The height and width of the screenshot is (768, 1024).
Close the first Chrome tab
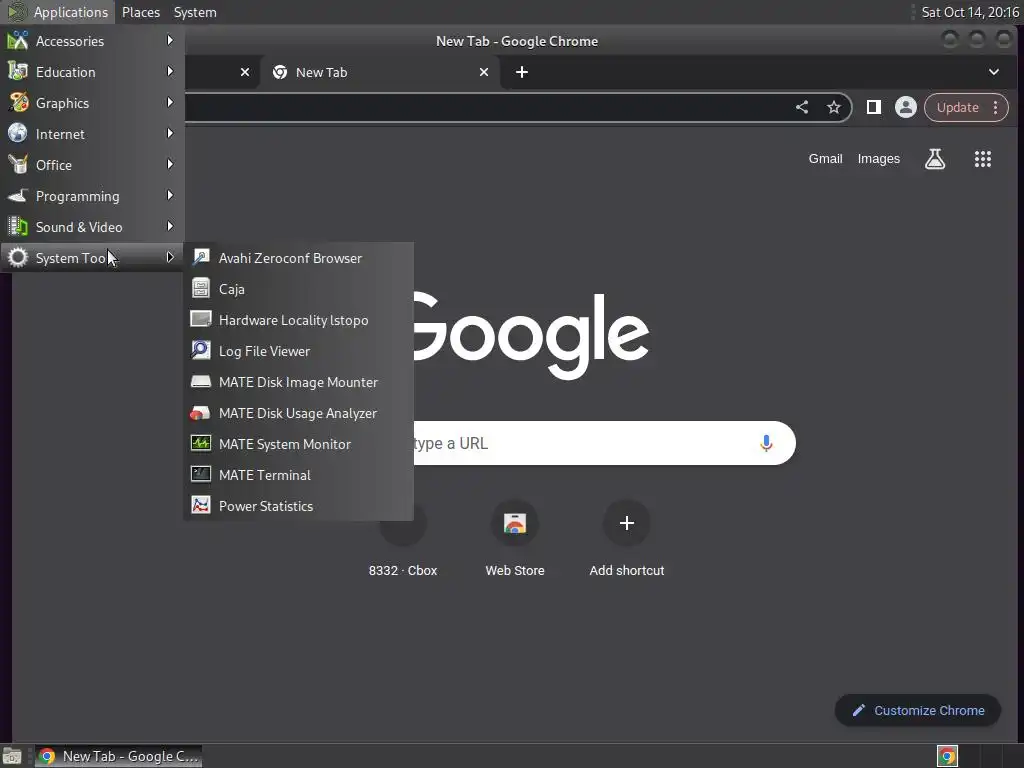[x=245, y=72]
